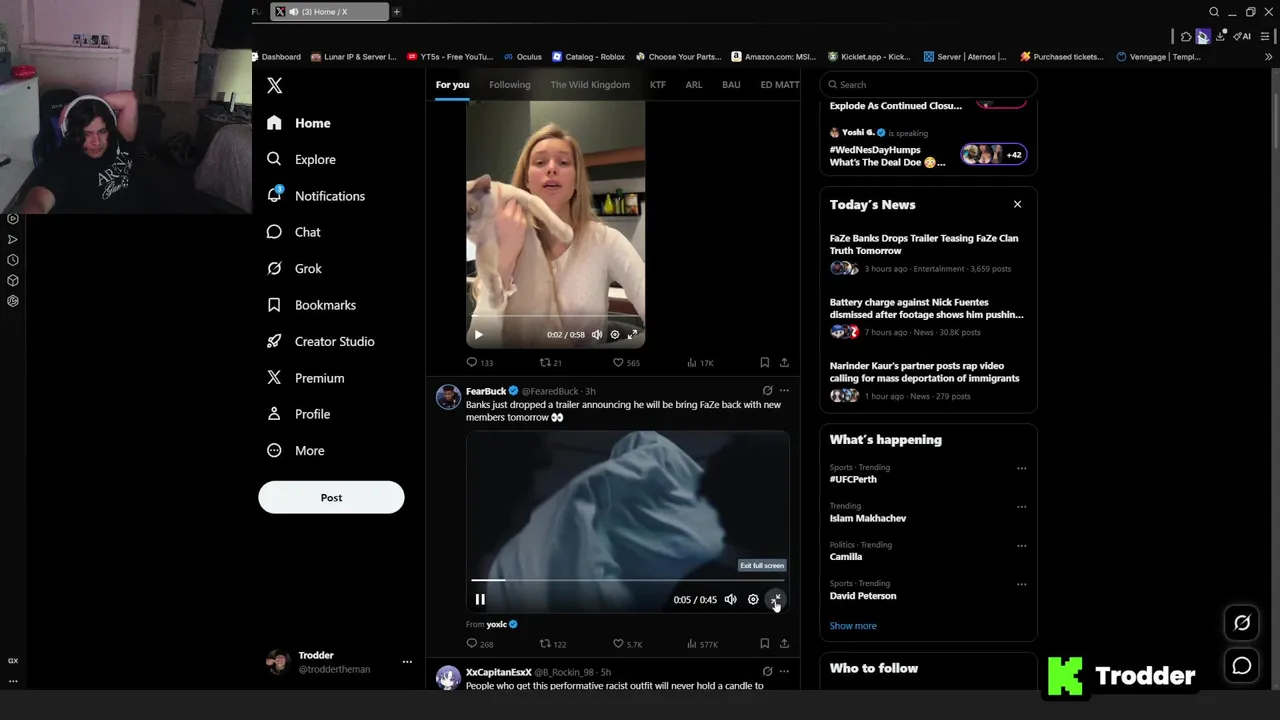
Task: Join the #WedNesDayHumps space avatars +42
Action: click(993, 154)
